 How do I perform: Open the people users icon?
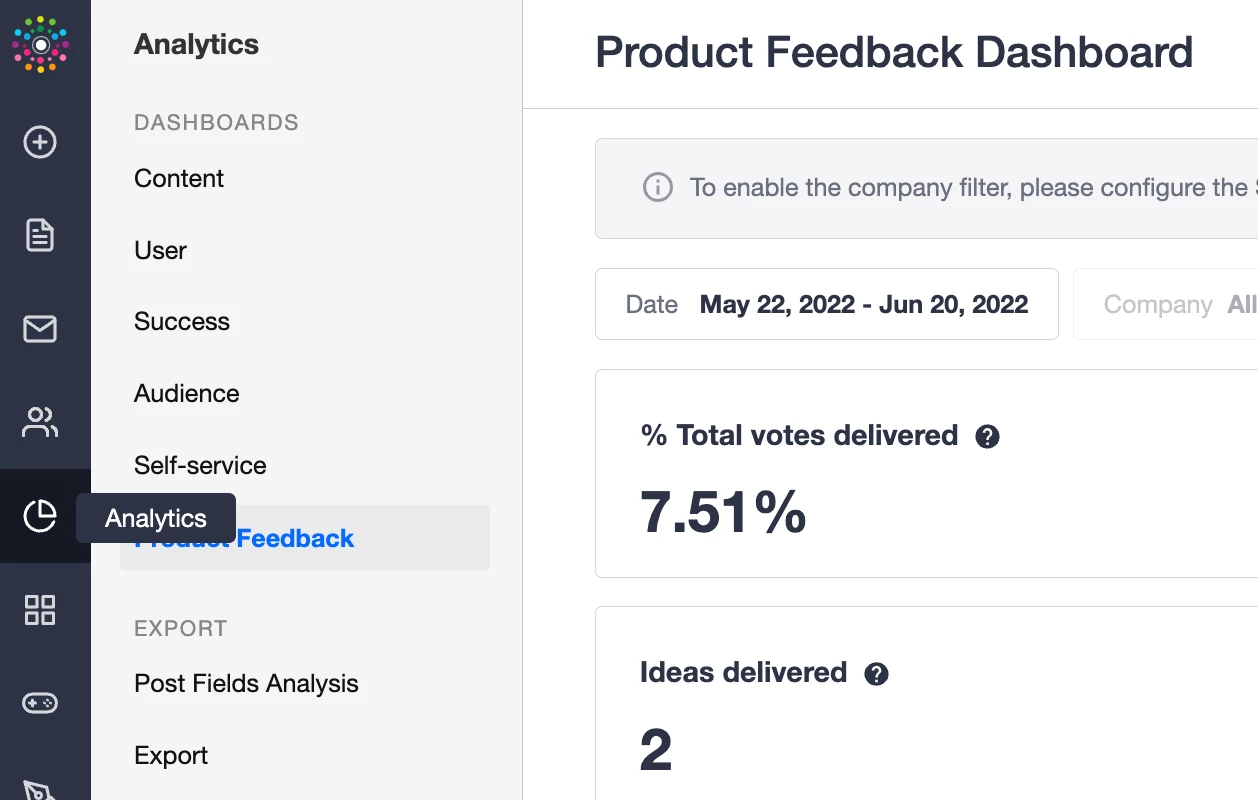click(40, 422)
